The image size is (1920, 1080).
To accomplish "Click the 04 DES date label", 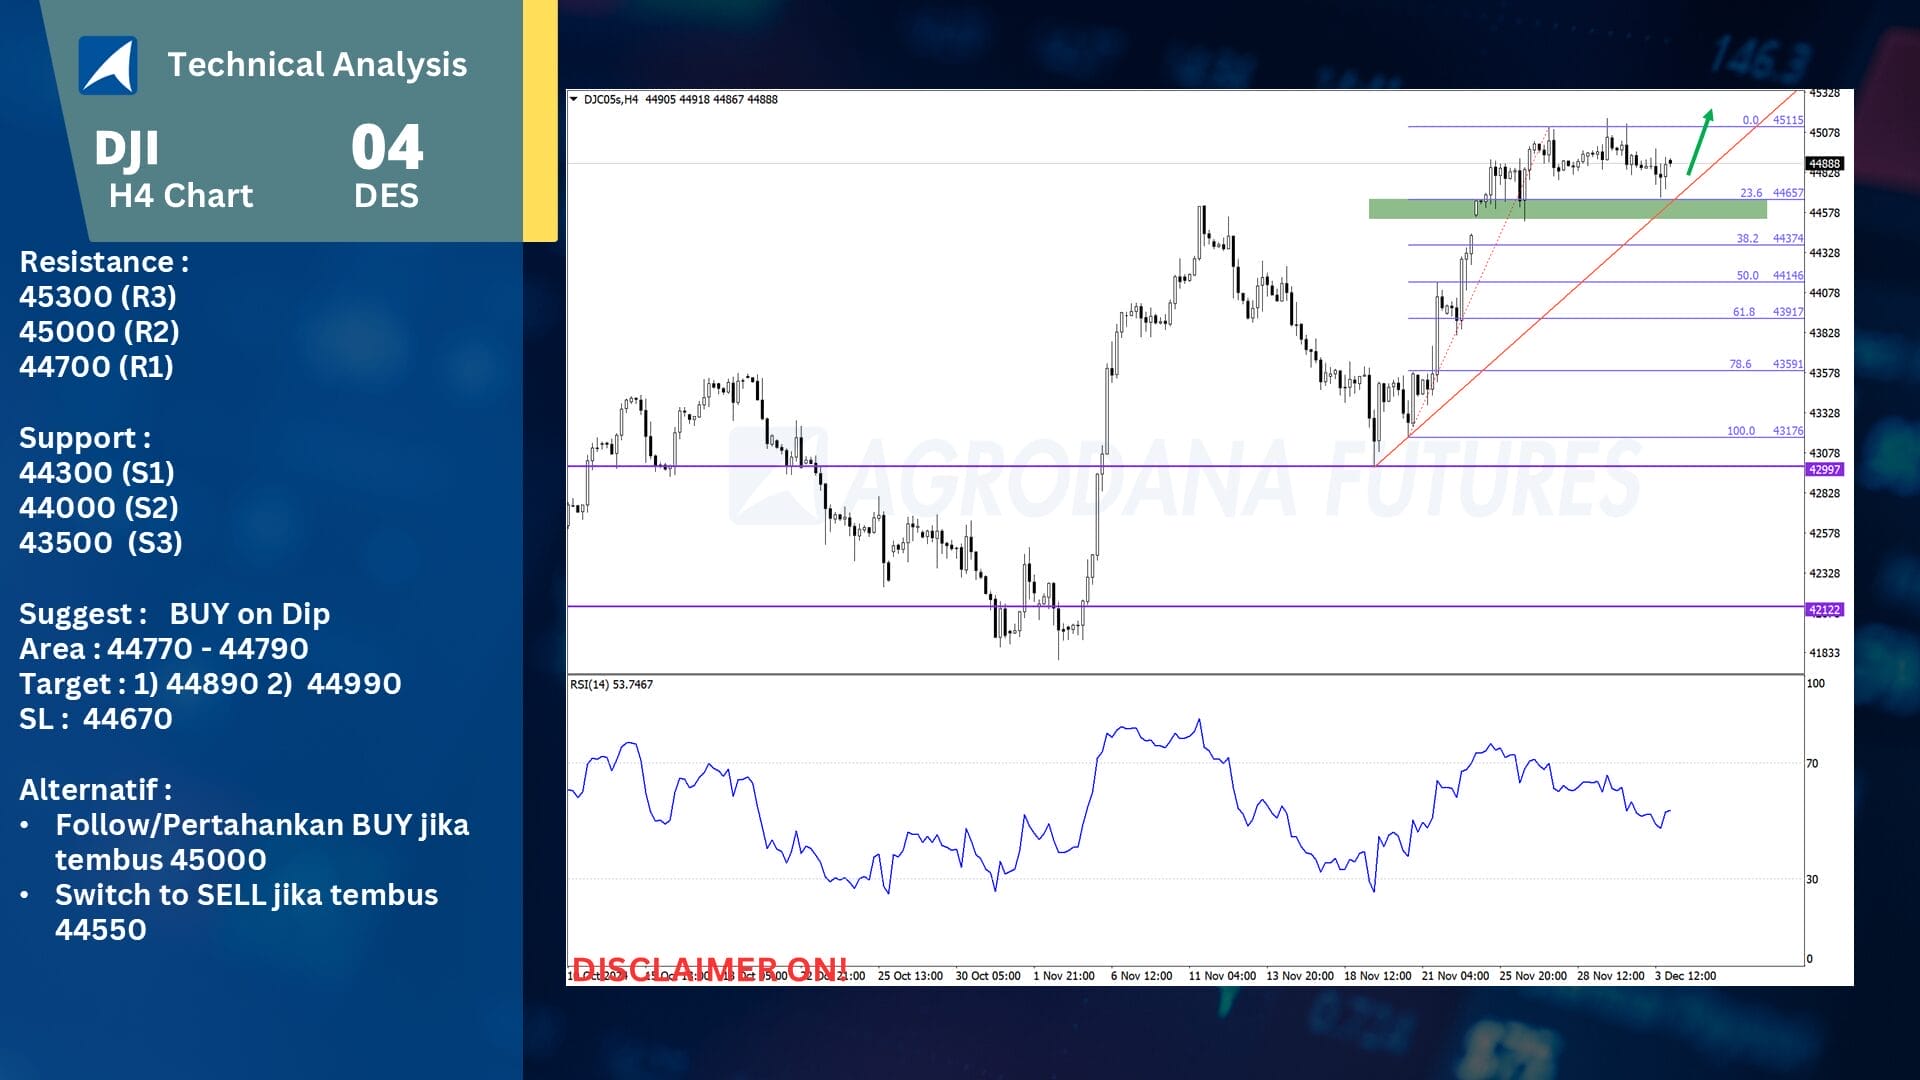I will tap(387, 166).
